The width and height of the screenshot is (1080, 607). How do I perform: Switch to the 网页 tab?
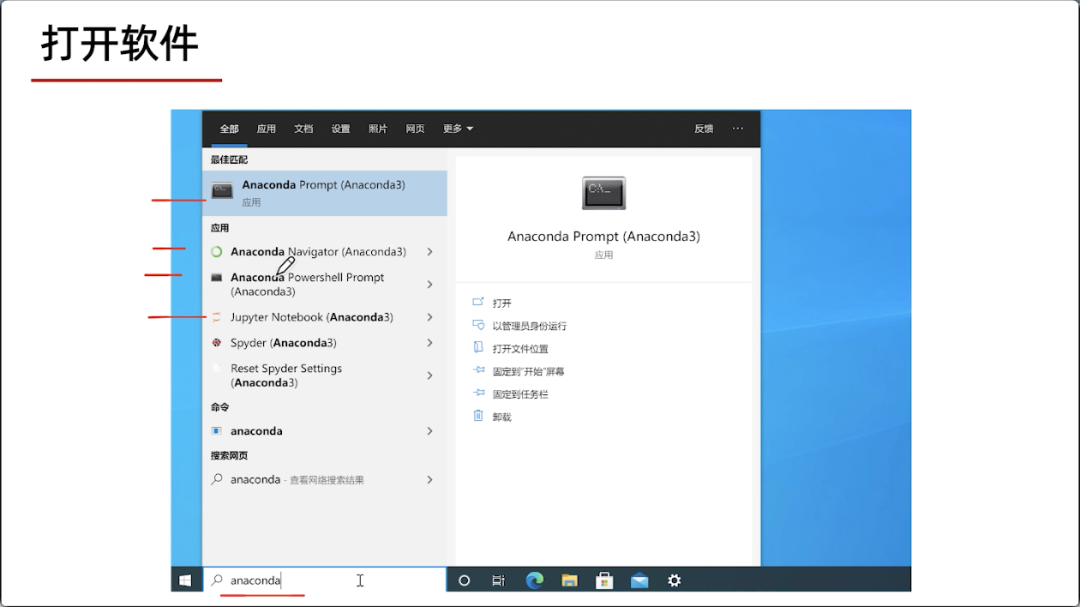pyautogui.click(x=415, y=129)
